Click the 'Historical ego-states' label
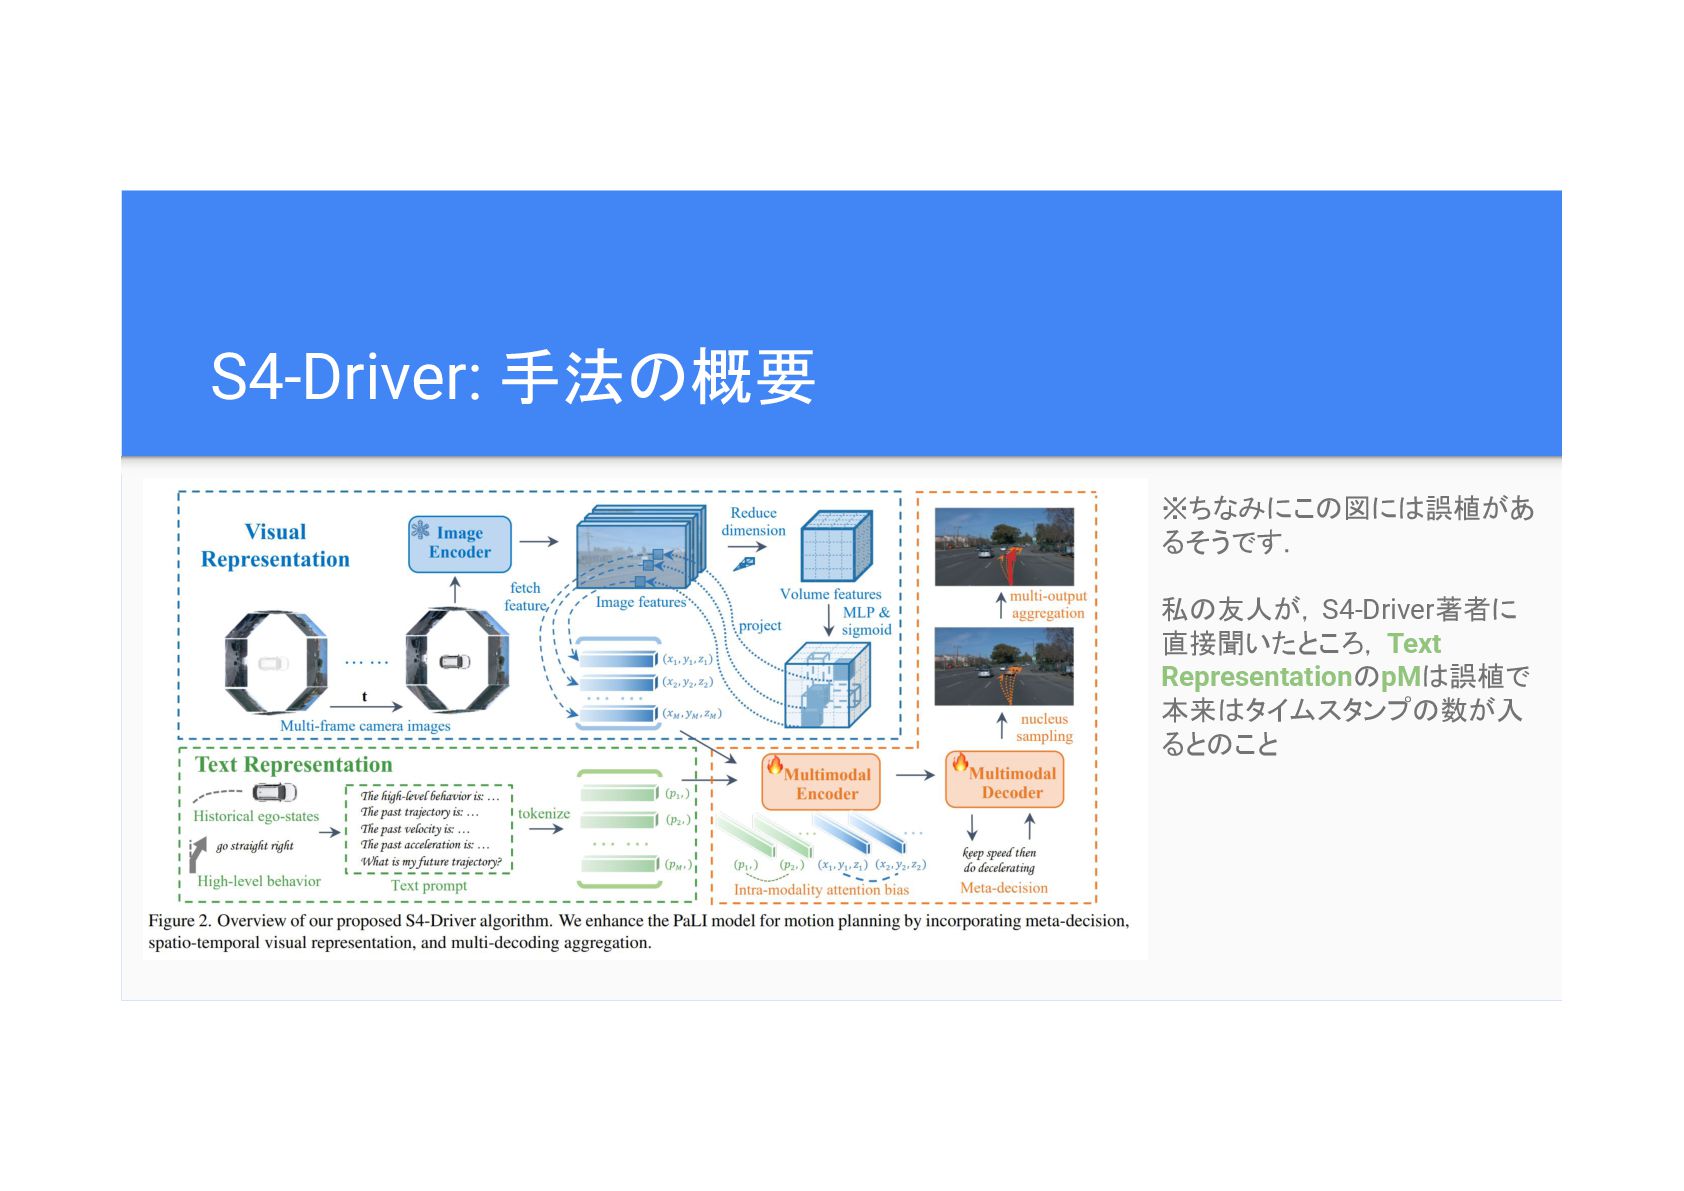 [256, 816]
